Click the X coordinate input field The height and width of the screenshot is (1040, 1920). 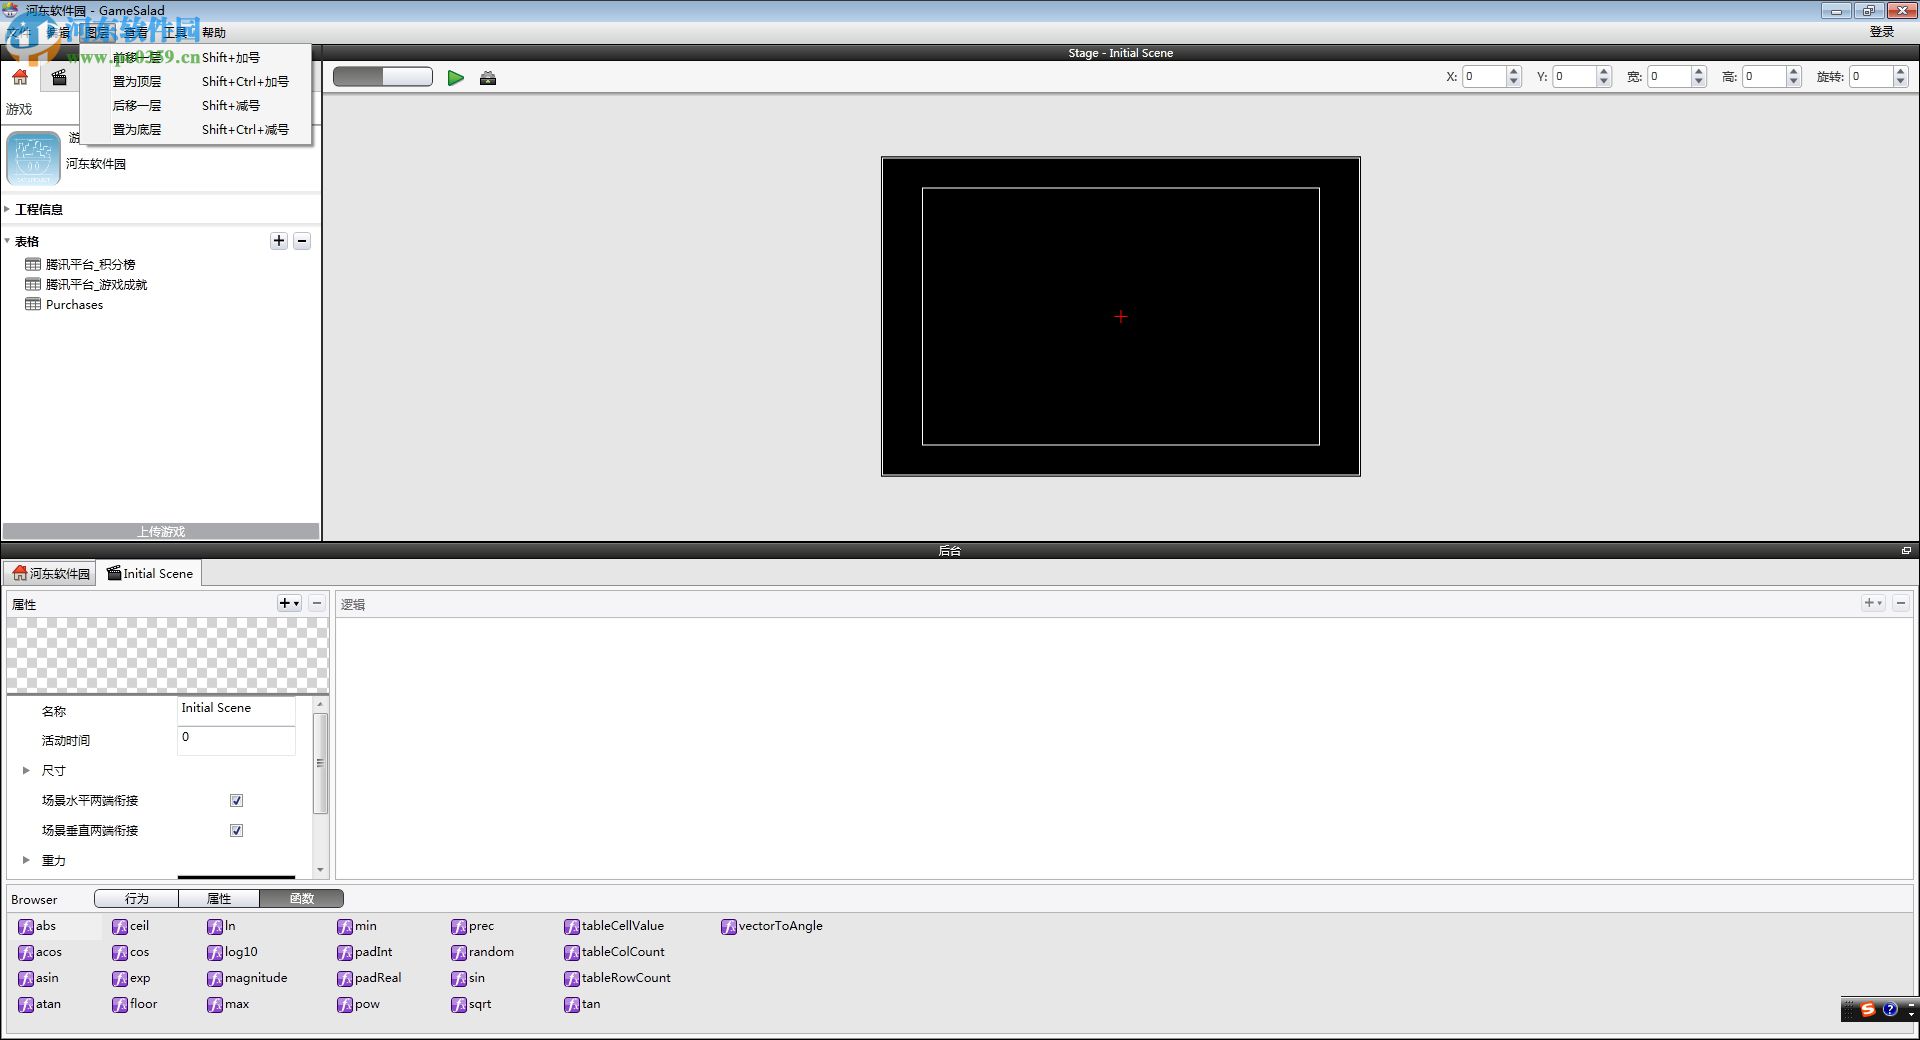click(x=1484, y=77)
